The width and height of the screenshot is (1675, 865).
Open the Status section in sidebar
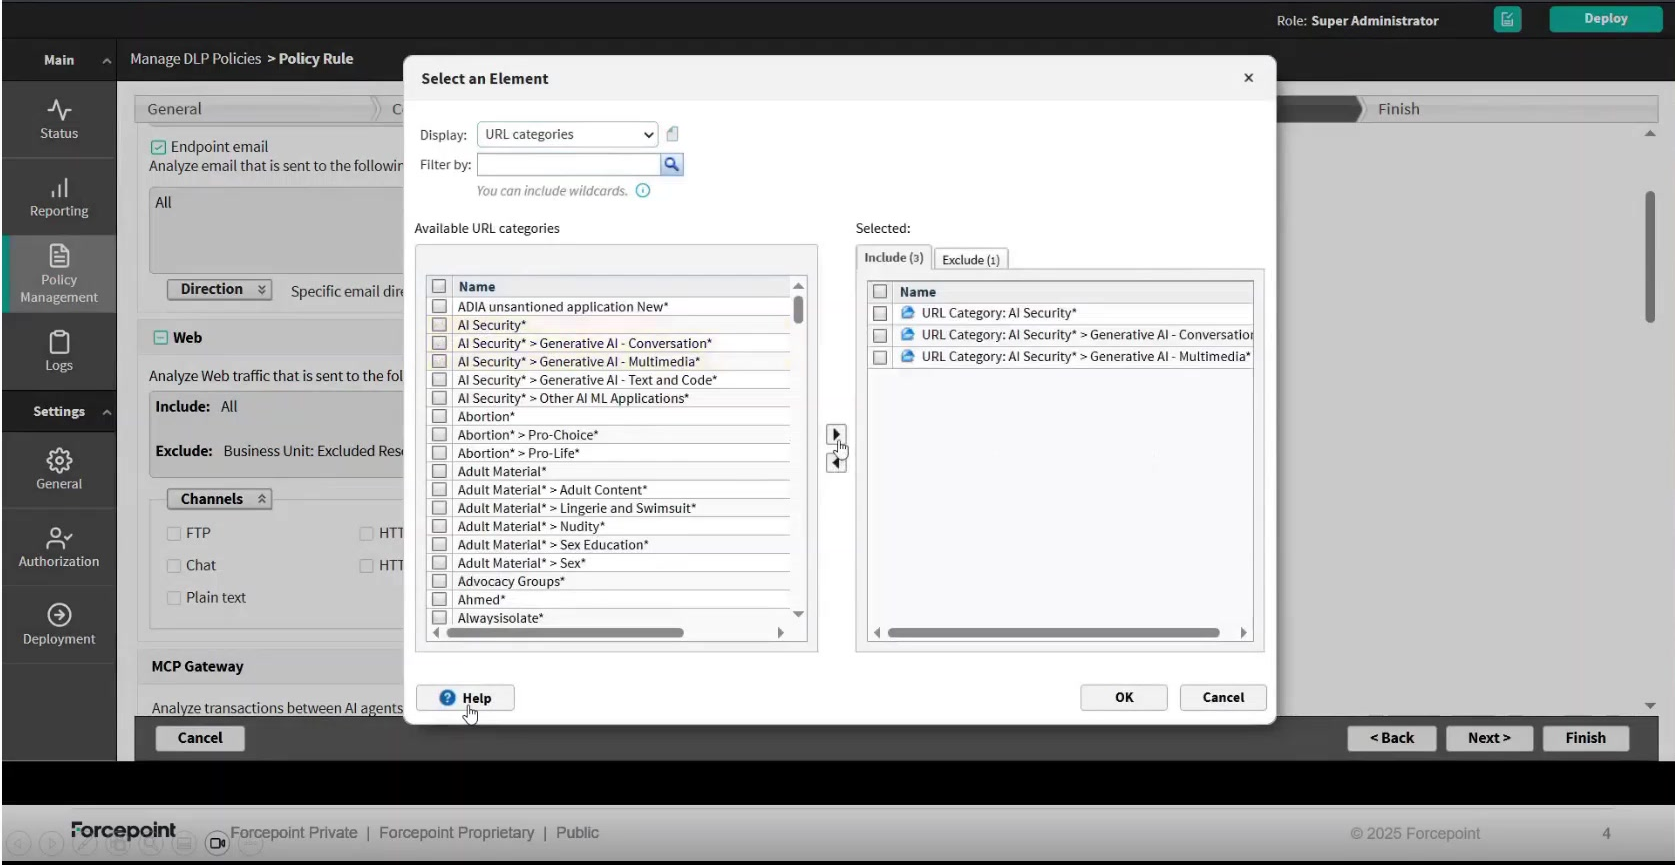click(x=59, y=119)
